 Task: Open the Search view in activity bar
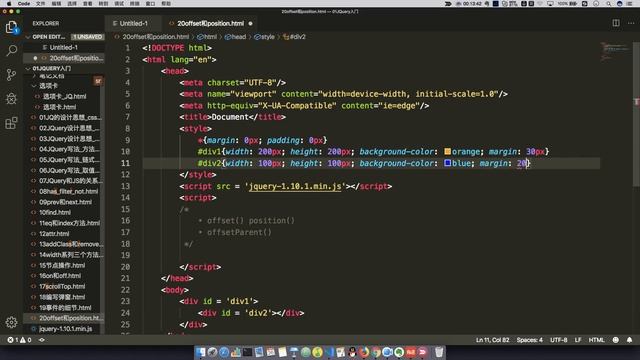11,51
